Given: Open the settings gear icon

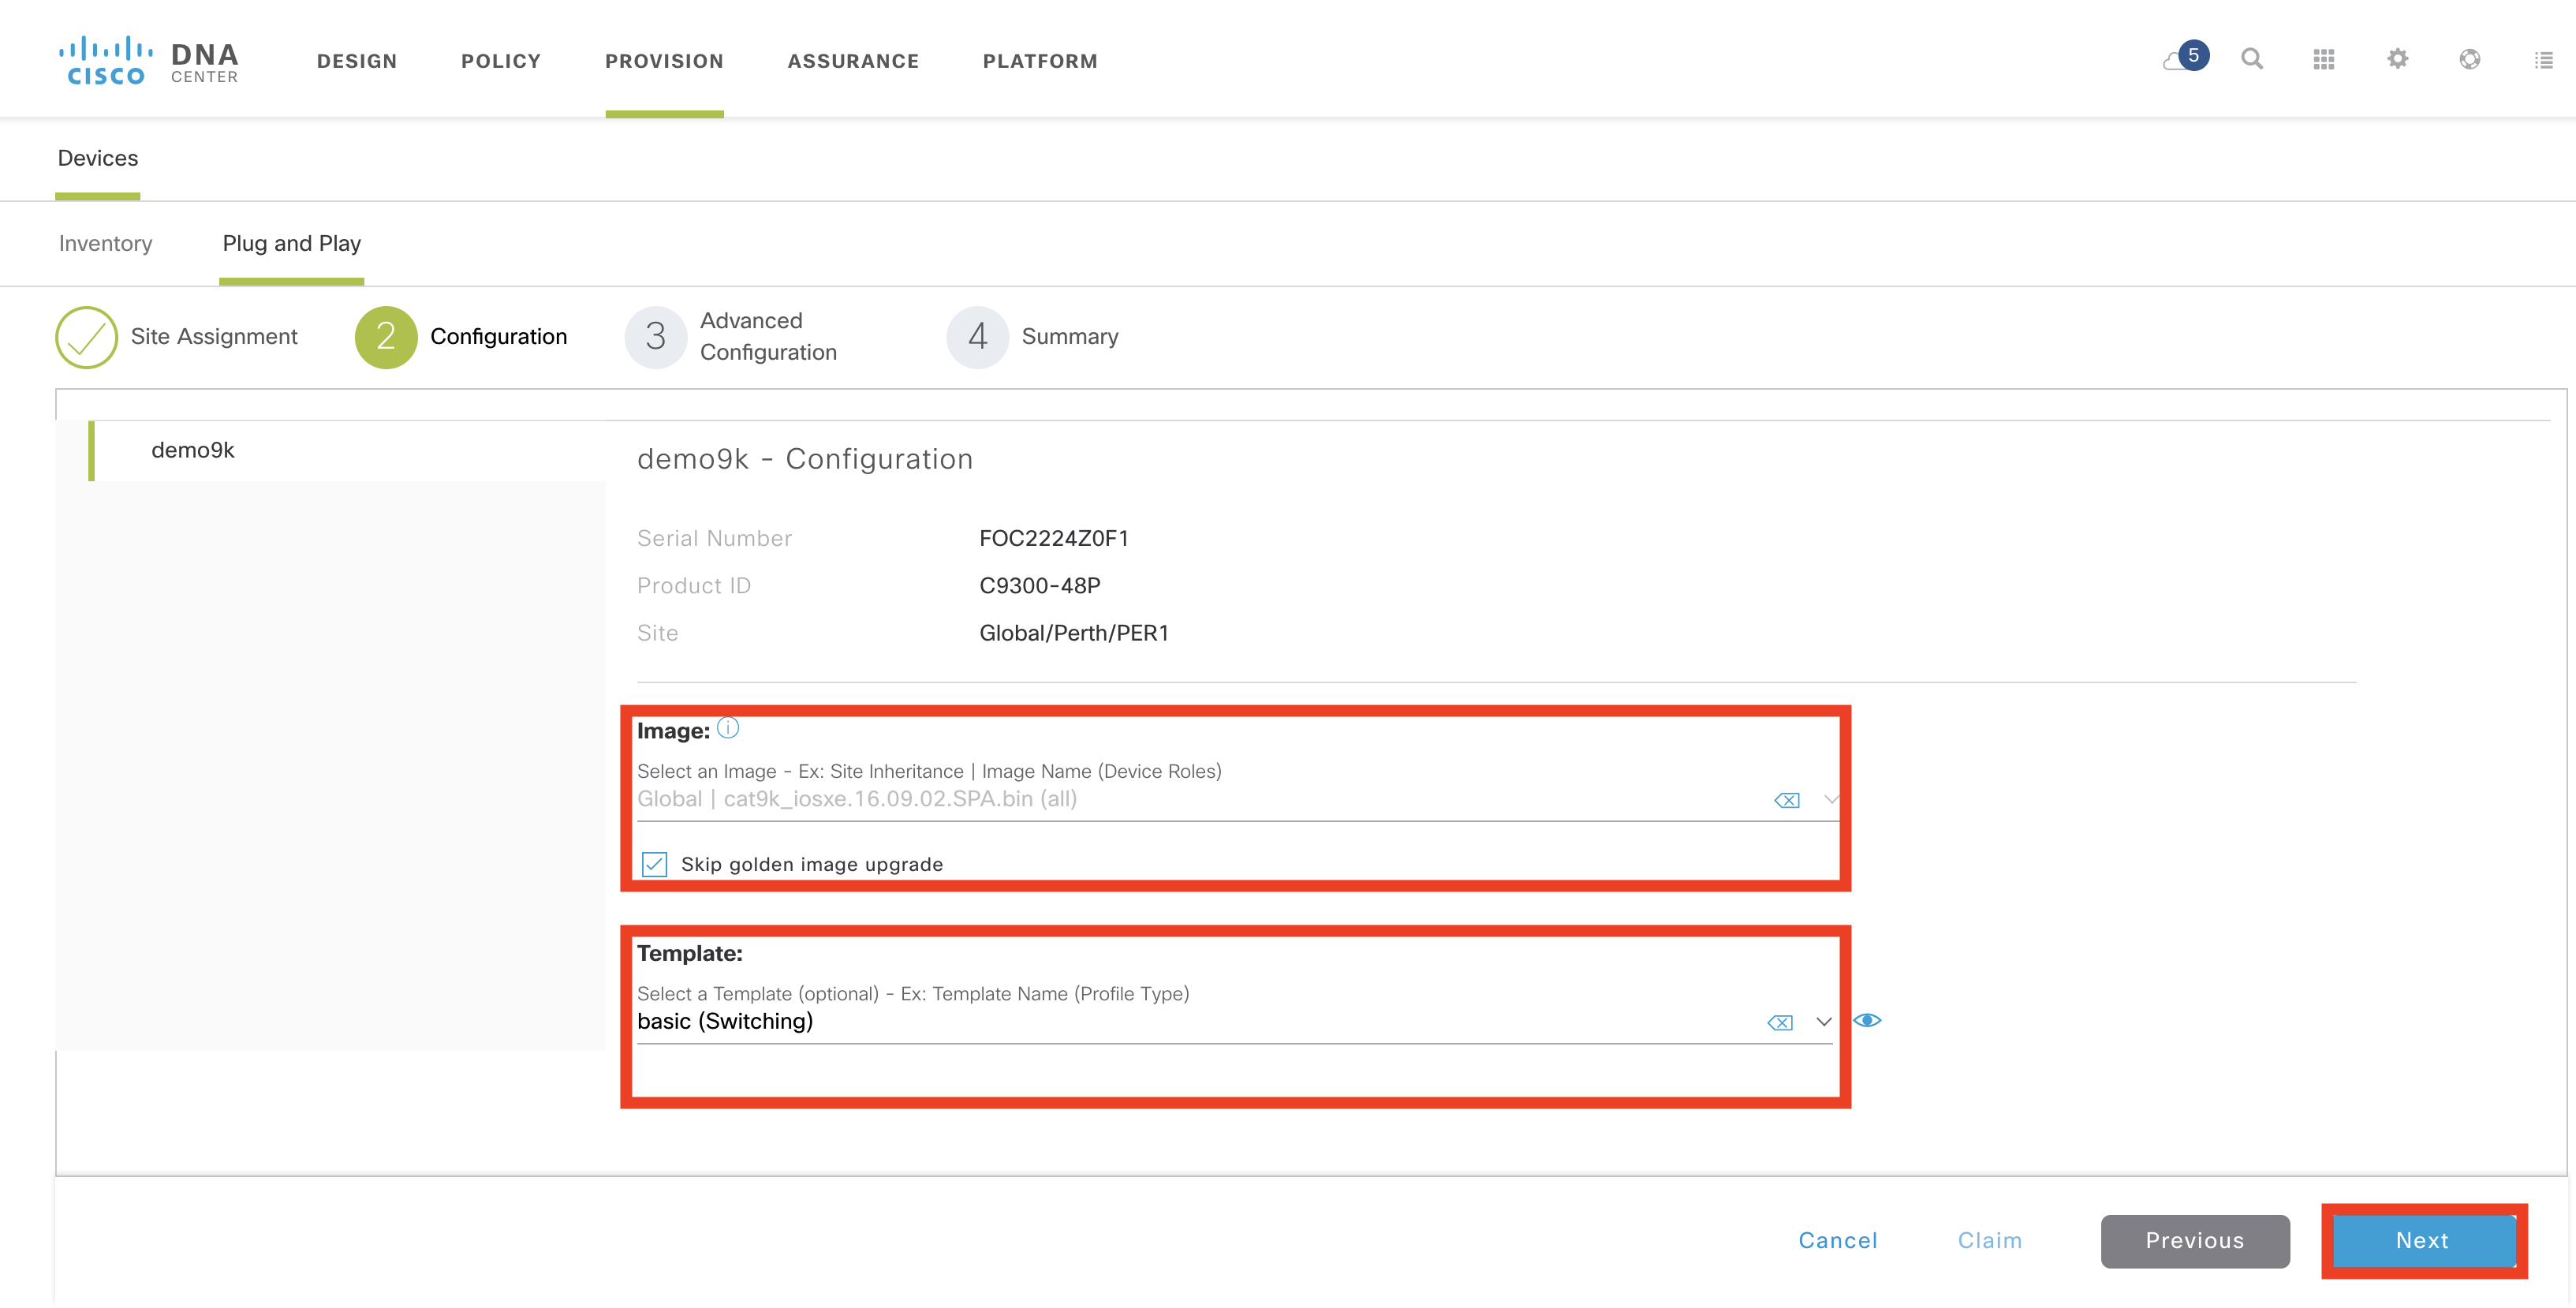Looking at the screenshot, I should (2397, 59).
